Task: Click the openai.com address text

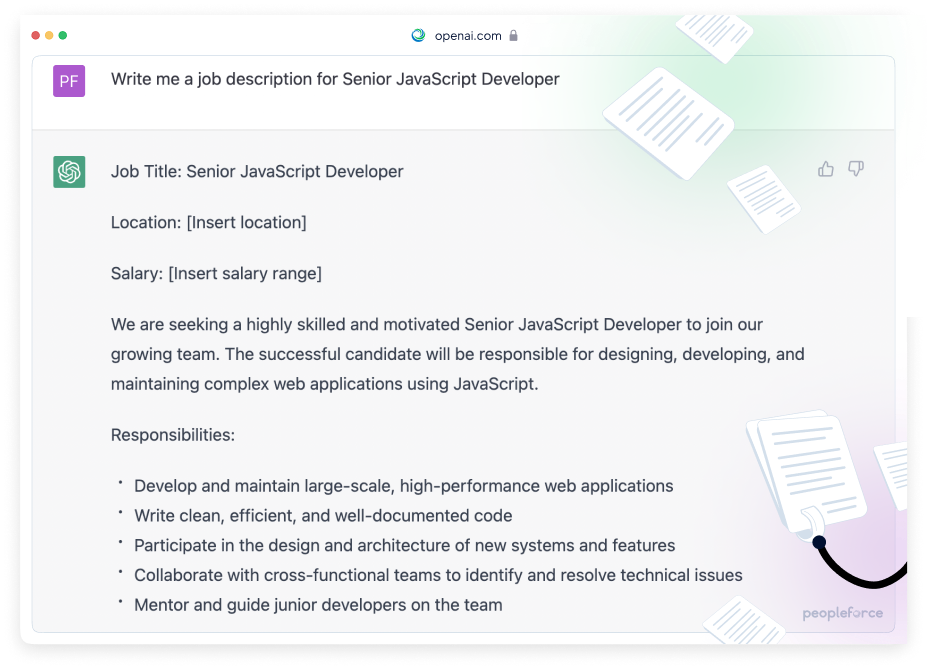Action: (x=468, y=36)
